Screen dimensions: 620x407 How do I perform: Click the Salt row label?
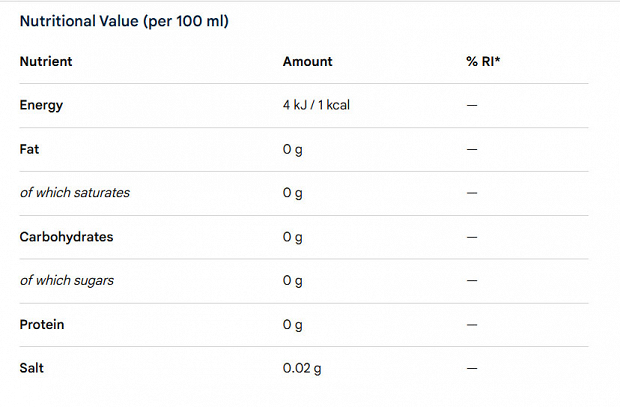point(32,368)
